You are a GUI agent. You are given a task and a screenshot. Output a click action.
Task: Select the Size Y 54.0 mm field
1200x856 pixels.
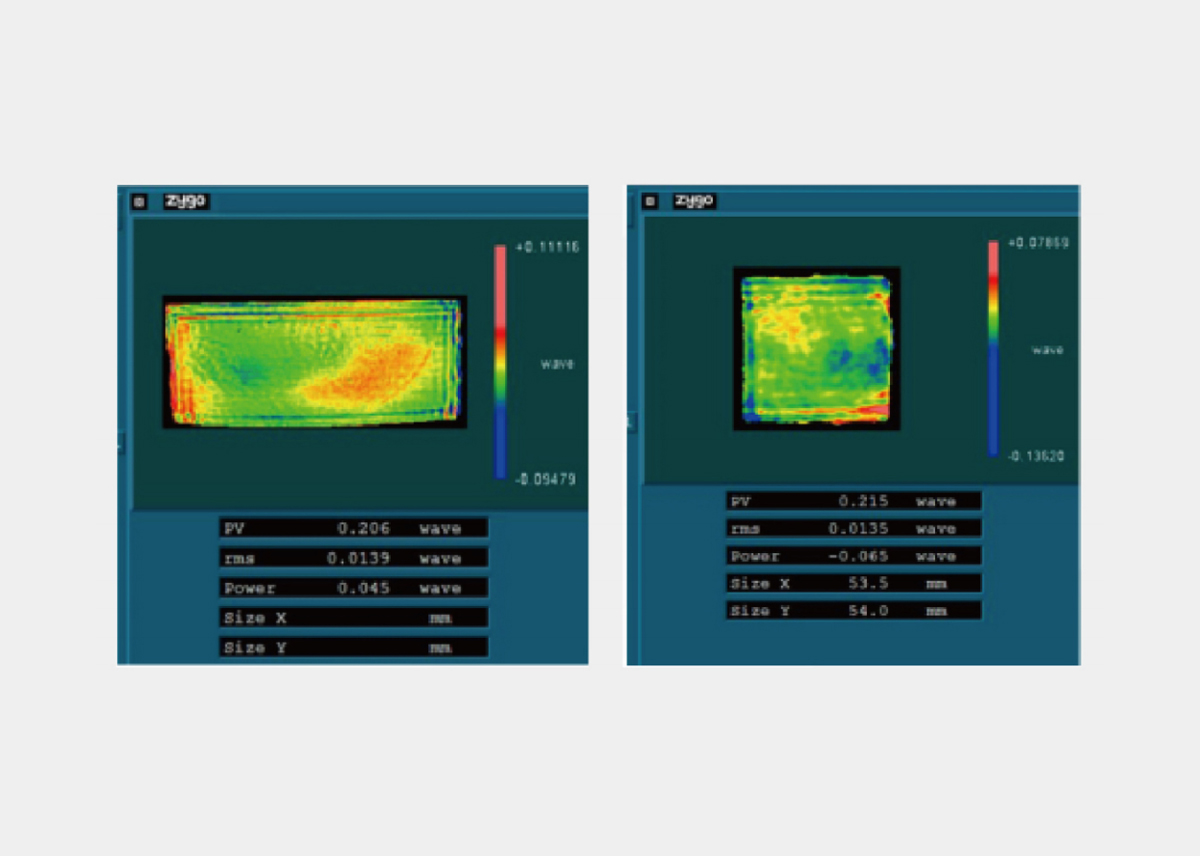point(854,610)
